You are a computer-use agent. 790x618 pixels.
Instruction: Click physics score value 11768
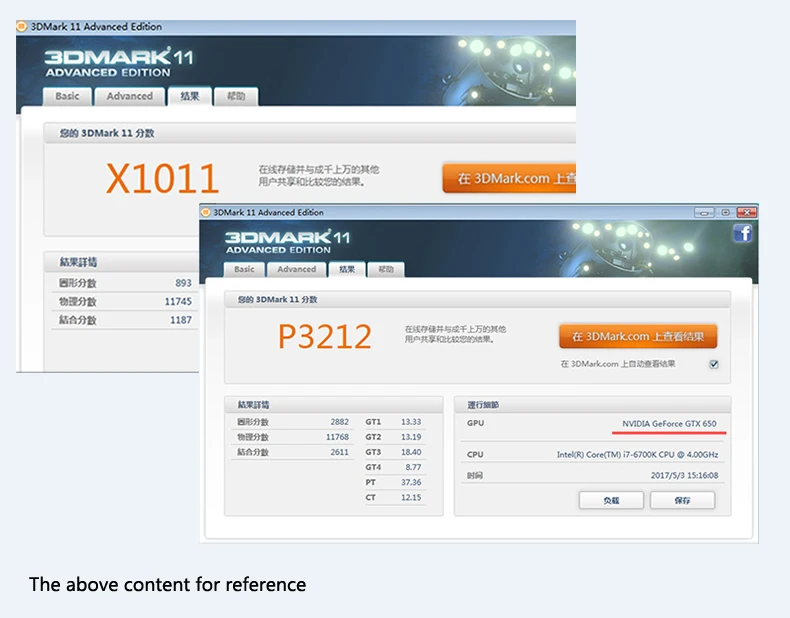click(337, 437)
